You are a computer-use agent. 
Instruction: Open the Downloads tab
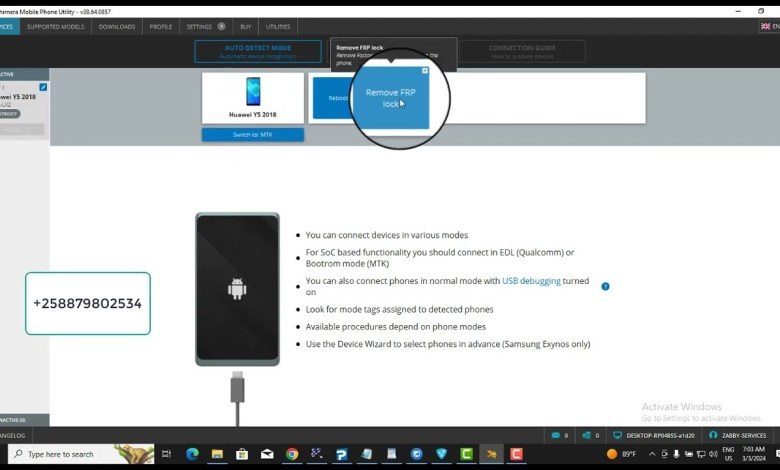117,27
